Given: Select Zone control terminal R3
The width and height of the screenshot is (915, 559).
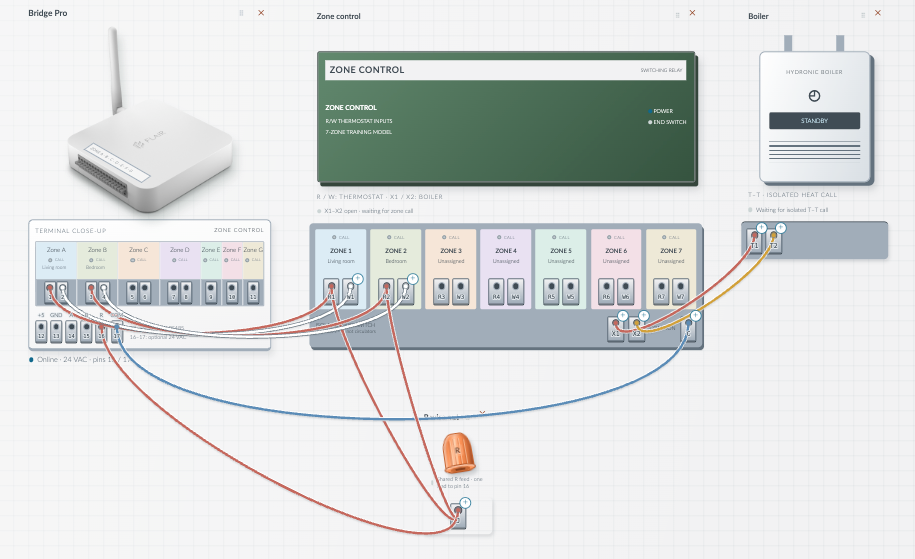Looking at the screenshot, I should [x=441, y=290].
